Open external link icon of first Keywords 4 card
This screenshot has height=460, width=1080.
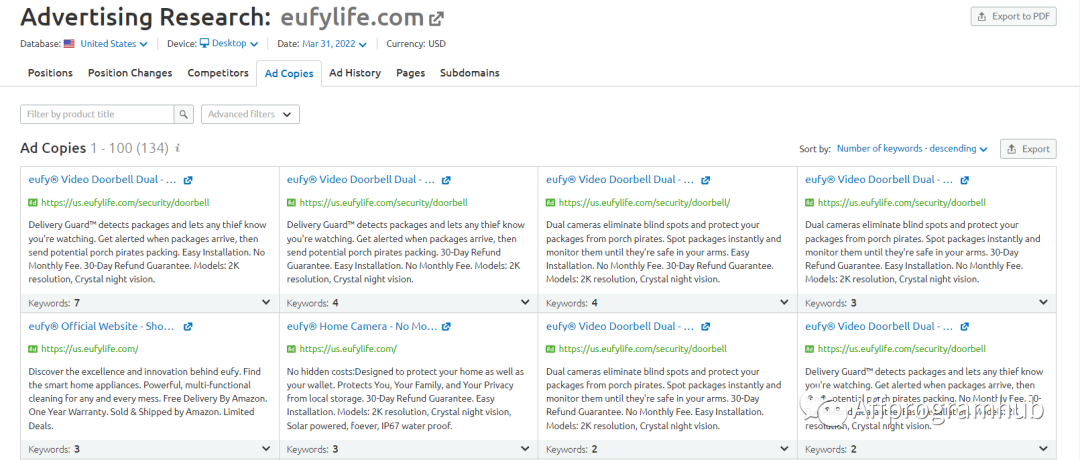pos(446,180)
